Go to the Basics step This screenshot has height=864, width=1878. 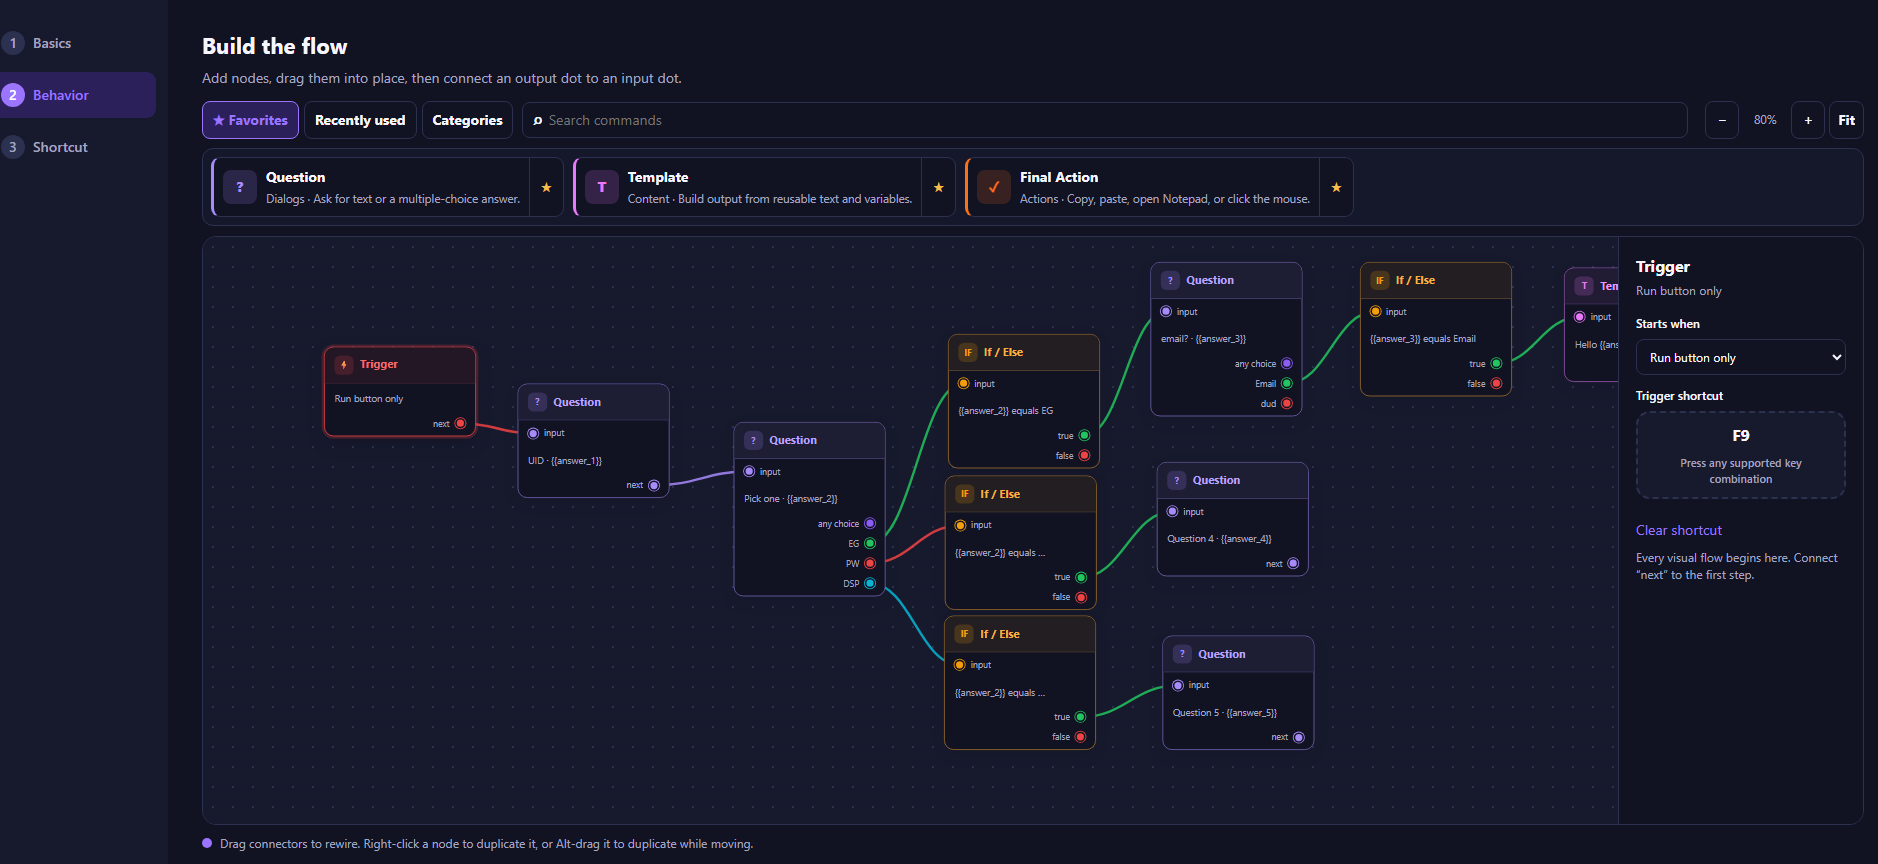point(78,43)
